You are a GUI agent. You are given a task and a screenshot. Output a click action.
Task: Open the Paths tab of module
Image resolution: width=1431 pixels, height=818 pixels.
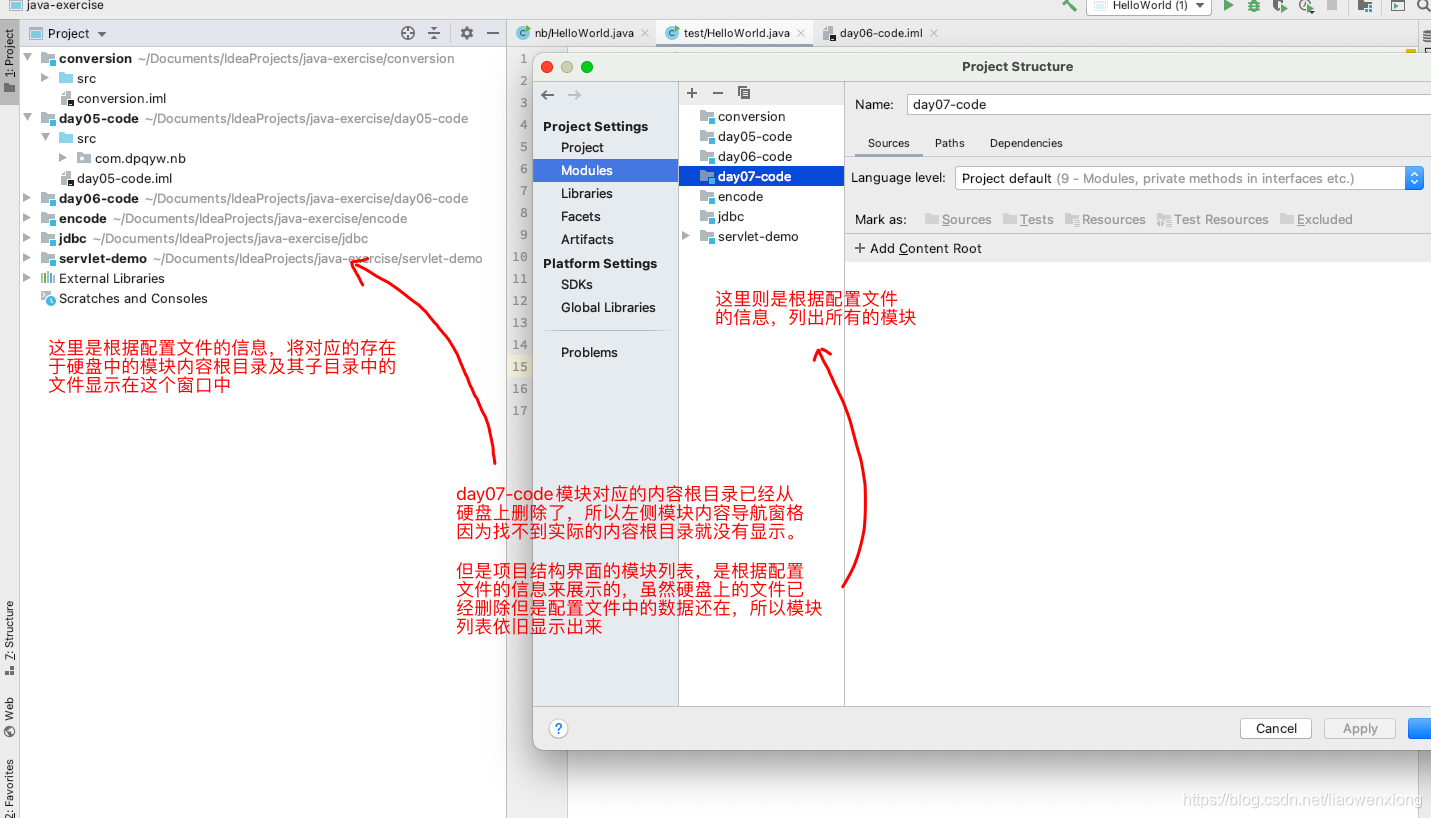pos(949,143)
